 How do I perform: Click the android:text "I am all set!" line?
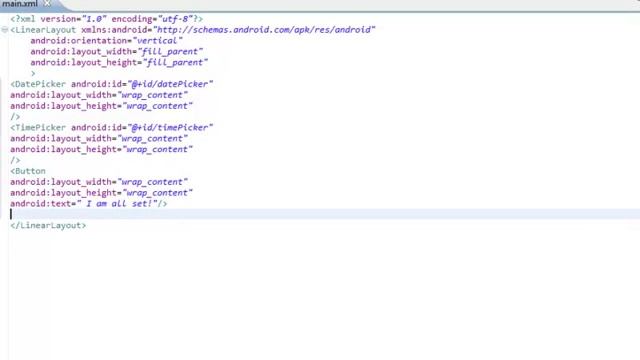click(89, 203)
